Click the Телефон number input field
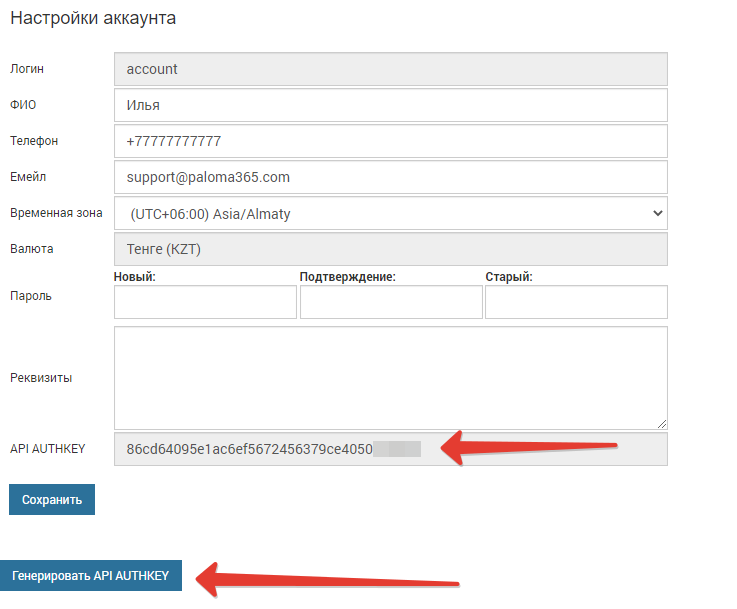The width and height of the screenshot is (737, 609). (390, 141)
